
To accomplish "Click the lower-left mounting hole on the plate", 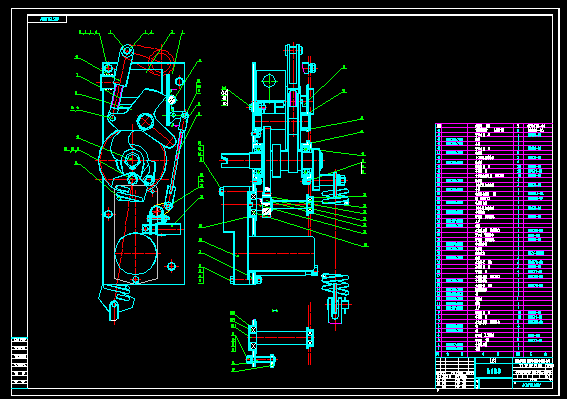I will (x=108, y=214).
